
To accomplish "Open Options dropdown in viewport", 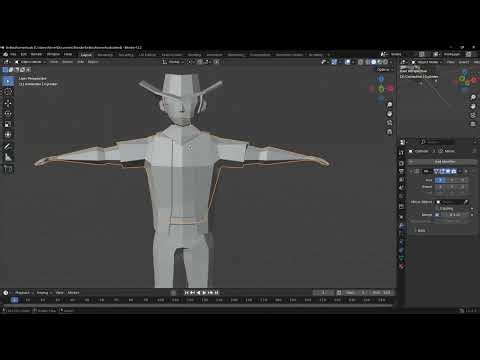I will (x=385, y=70).
